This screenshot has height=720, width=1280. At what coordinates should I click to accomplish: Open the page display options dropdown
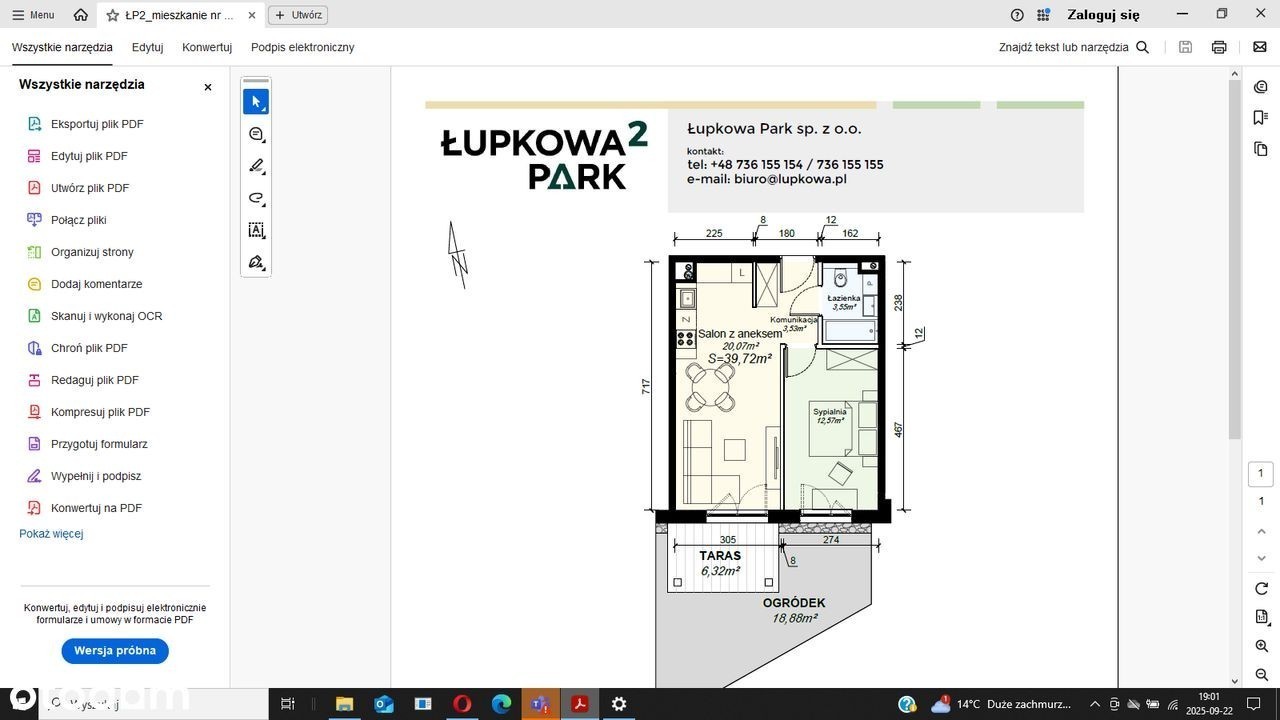tap(1261, 617)
